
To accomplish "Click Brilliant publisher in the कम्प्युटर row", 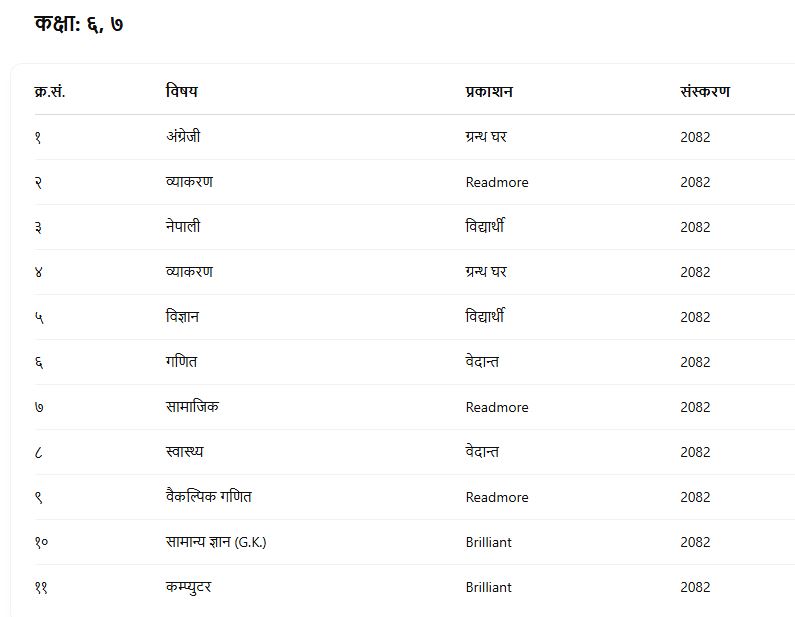I will (x=488, y=587).
